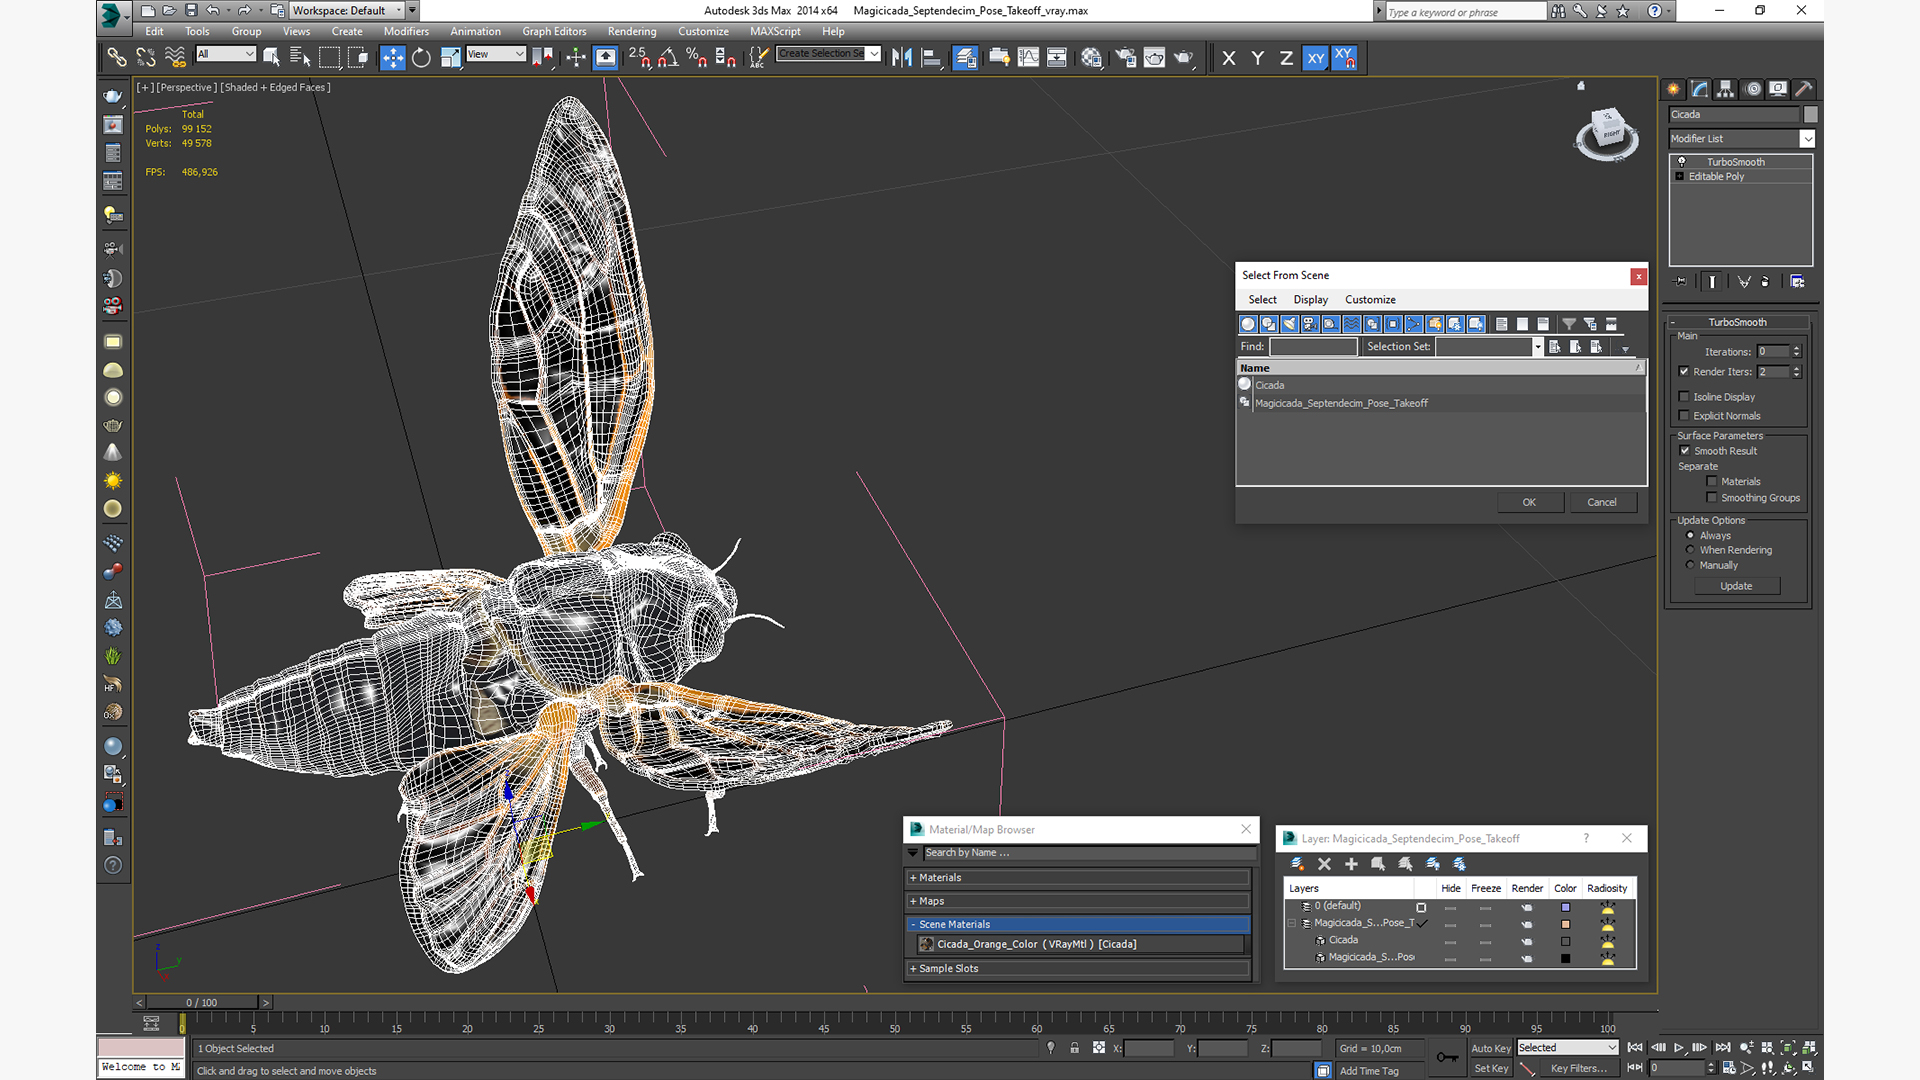Click the Cicada layer color swatch
The image size is (1920, 1080).
pos(1565,941)
